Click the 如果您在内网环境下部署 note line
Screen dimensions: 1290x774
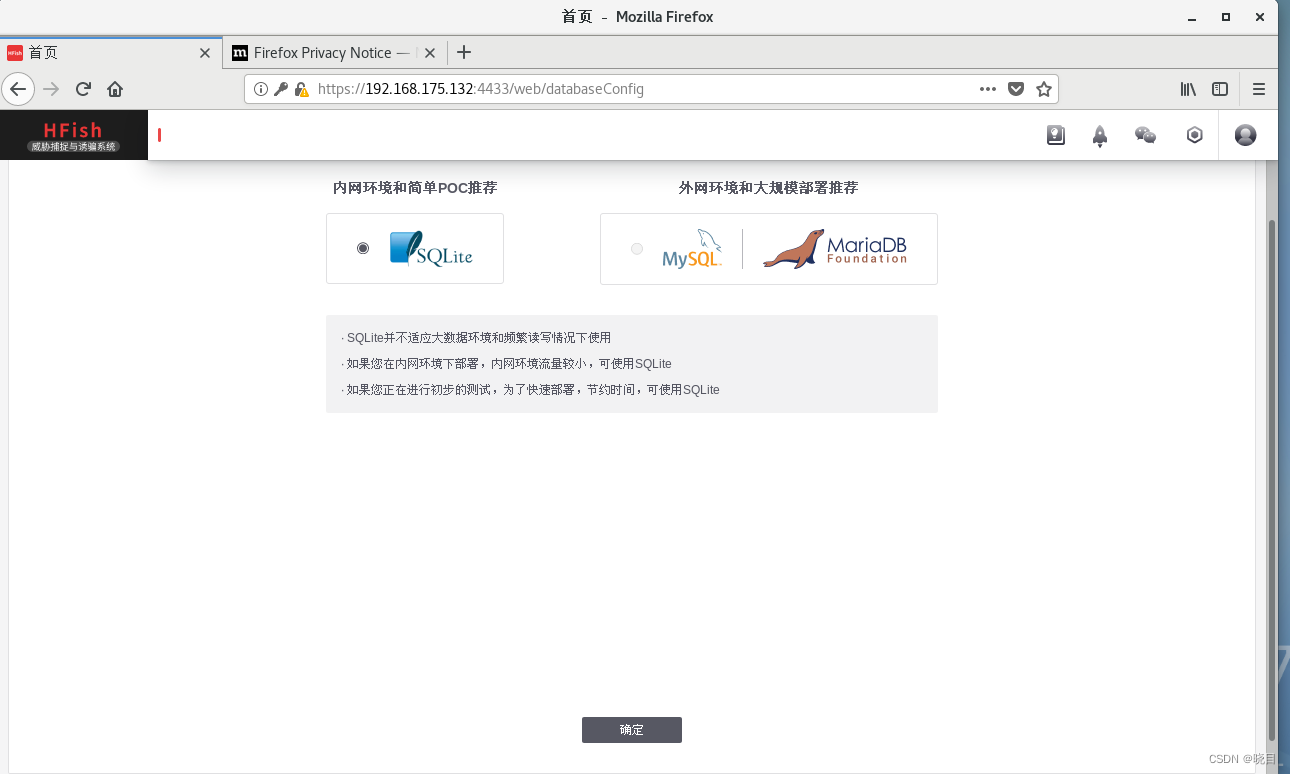pyautogui.click(x=506, y=364)
